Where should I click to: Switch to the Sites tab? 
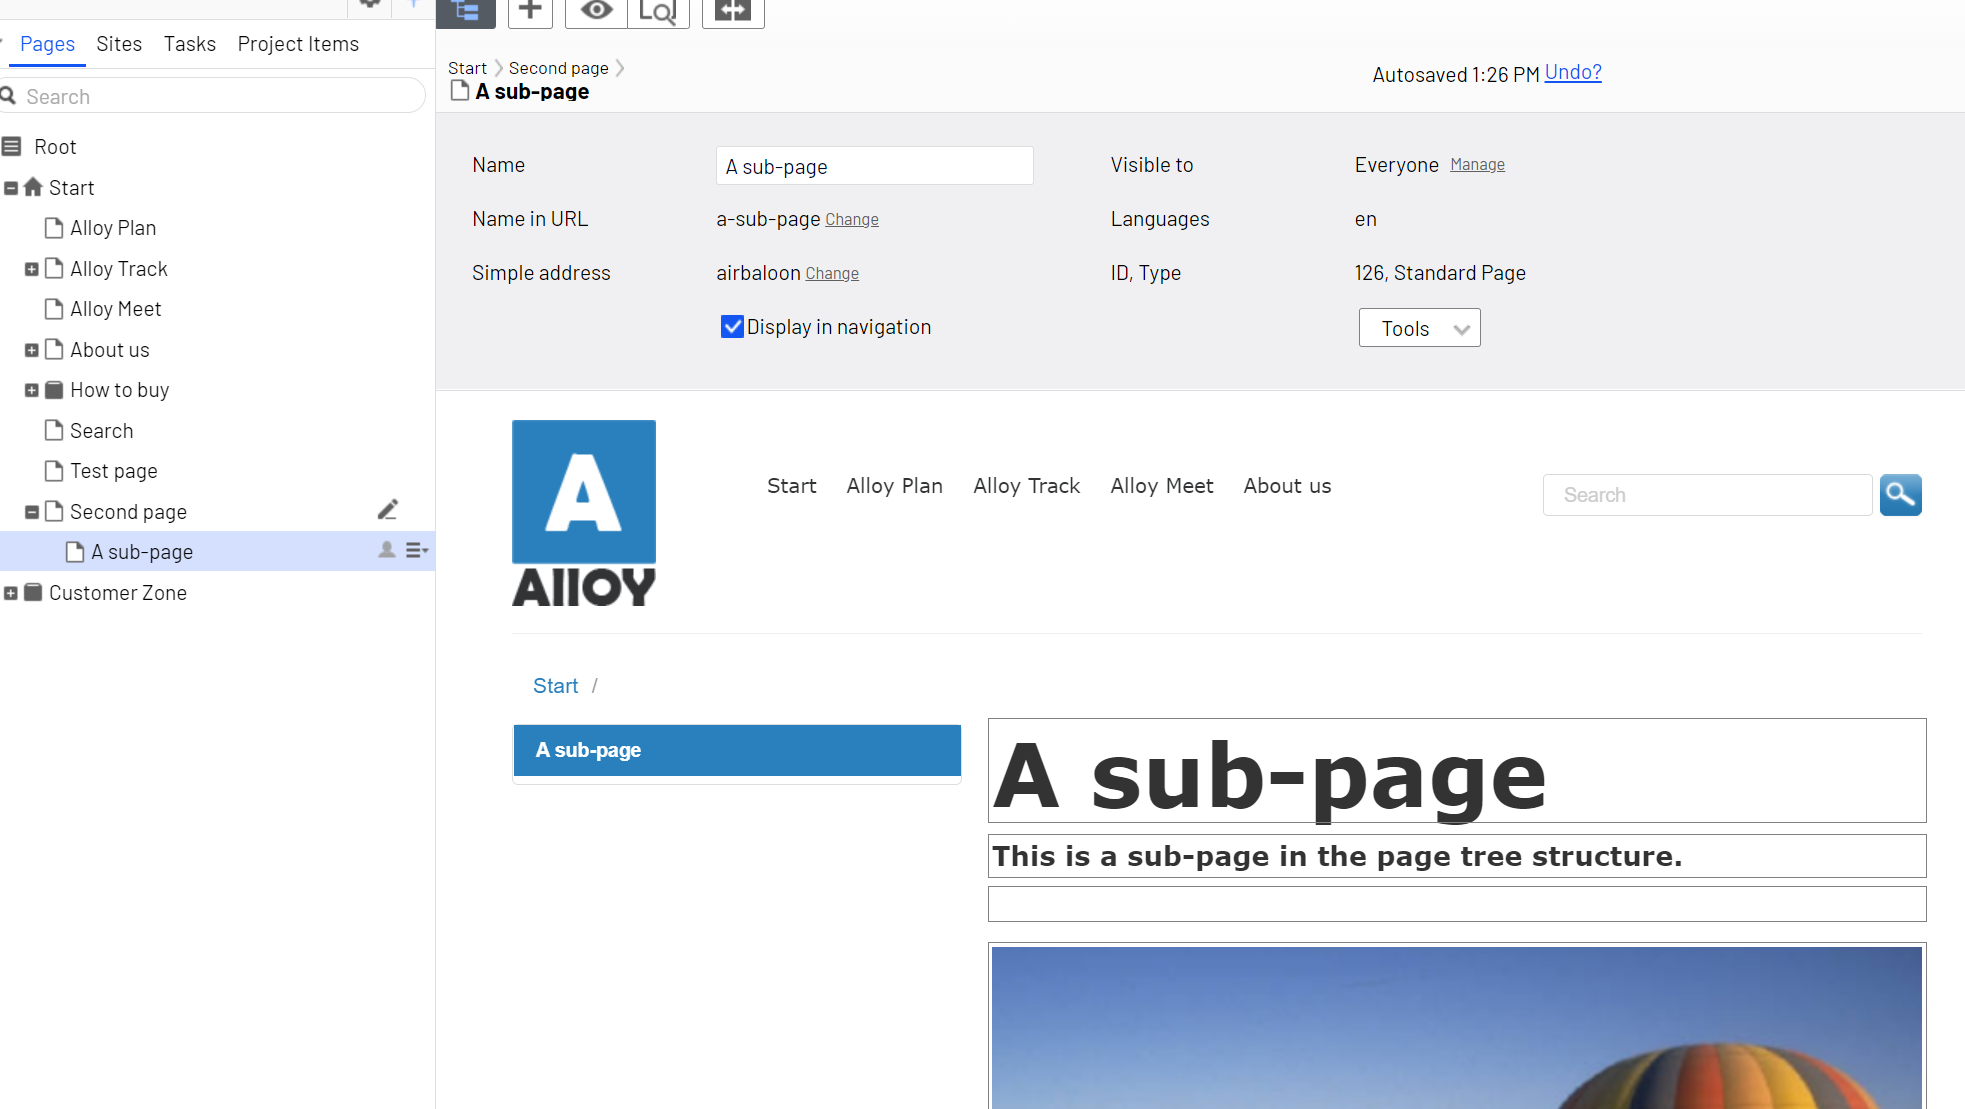pos(119,44)
